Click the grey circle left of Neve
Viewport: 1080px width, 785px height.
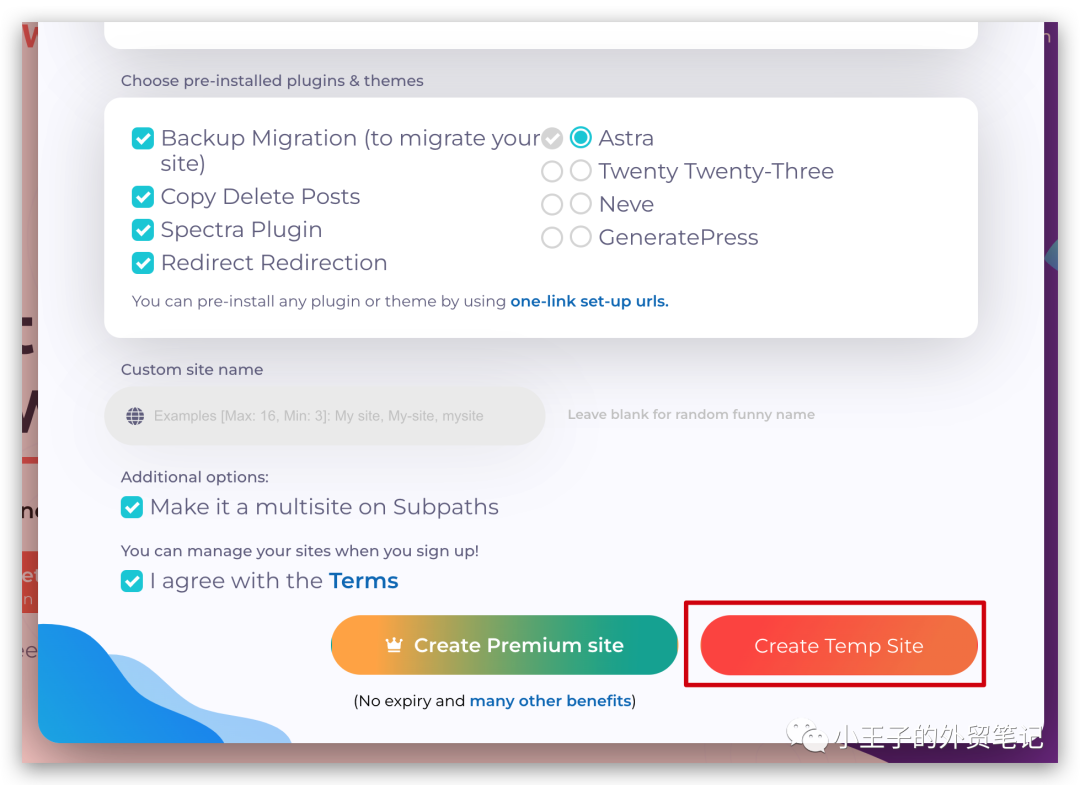[x=552, y=204]
